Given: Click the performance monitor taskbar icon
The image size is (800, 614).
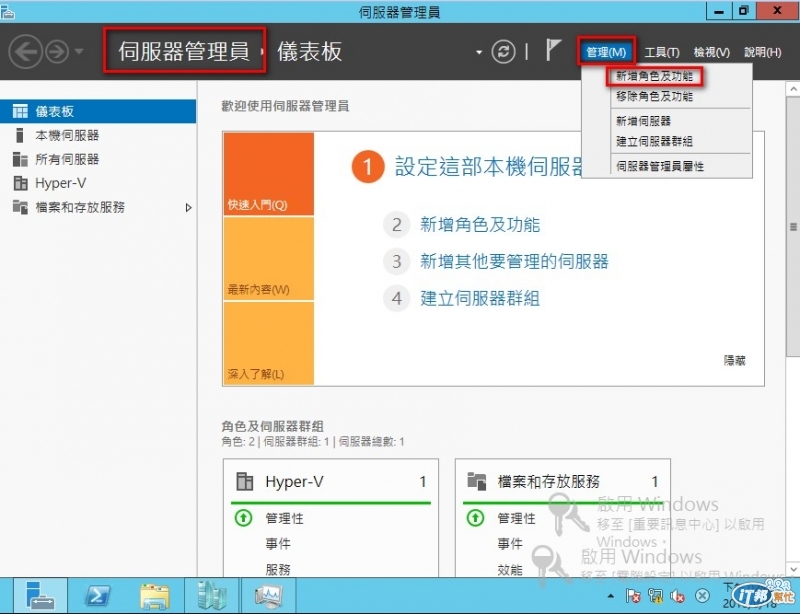Looking at the screenshot, I should pyautogui.click(x=268, y=596).
